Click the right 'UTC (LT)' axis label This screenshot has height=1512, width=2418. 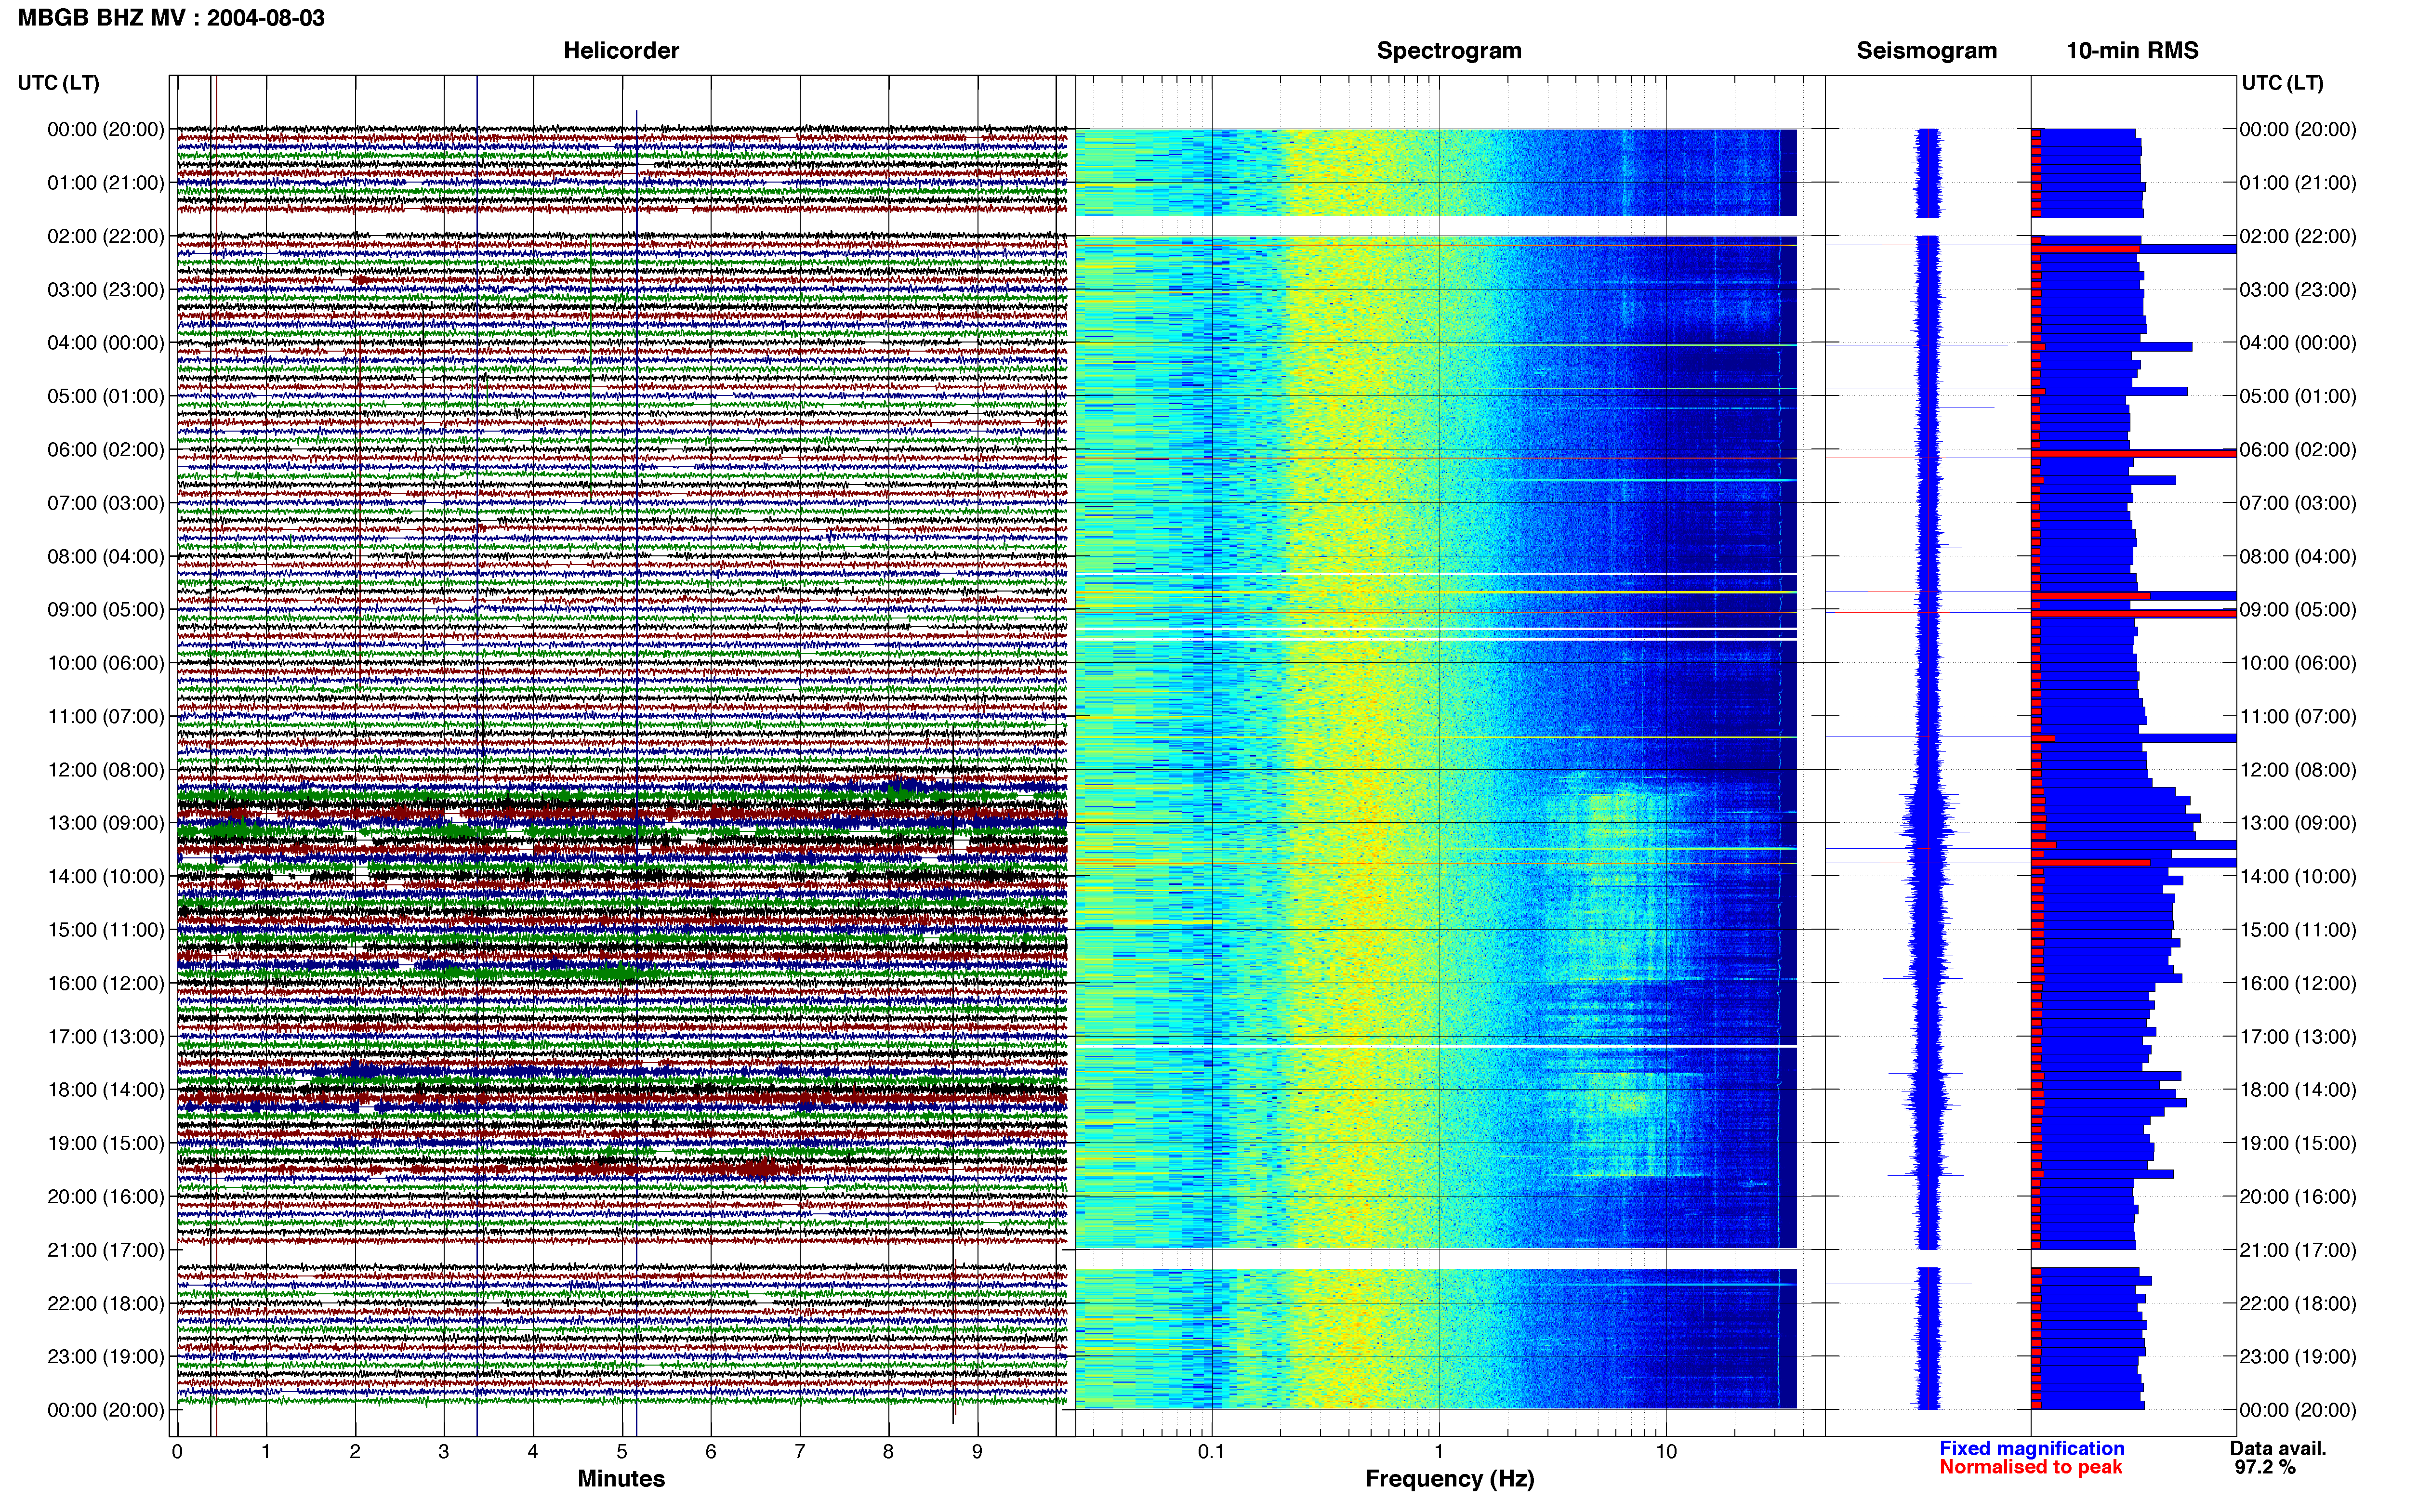(x=2282, y=83)
